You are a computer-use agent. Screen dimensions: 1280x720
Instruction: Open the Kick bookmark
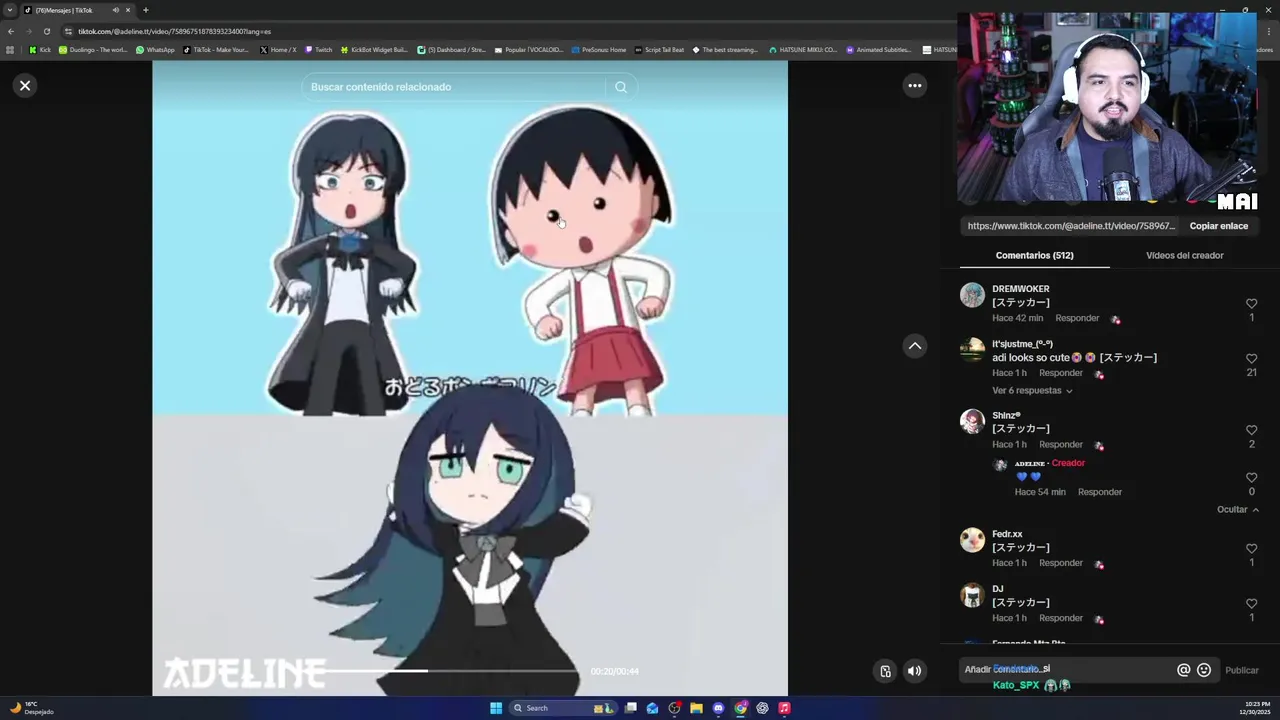click(40, 50)
